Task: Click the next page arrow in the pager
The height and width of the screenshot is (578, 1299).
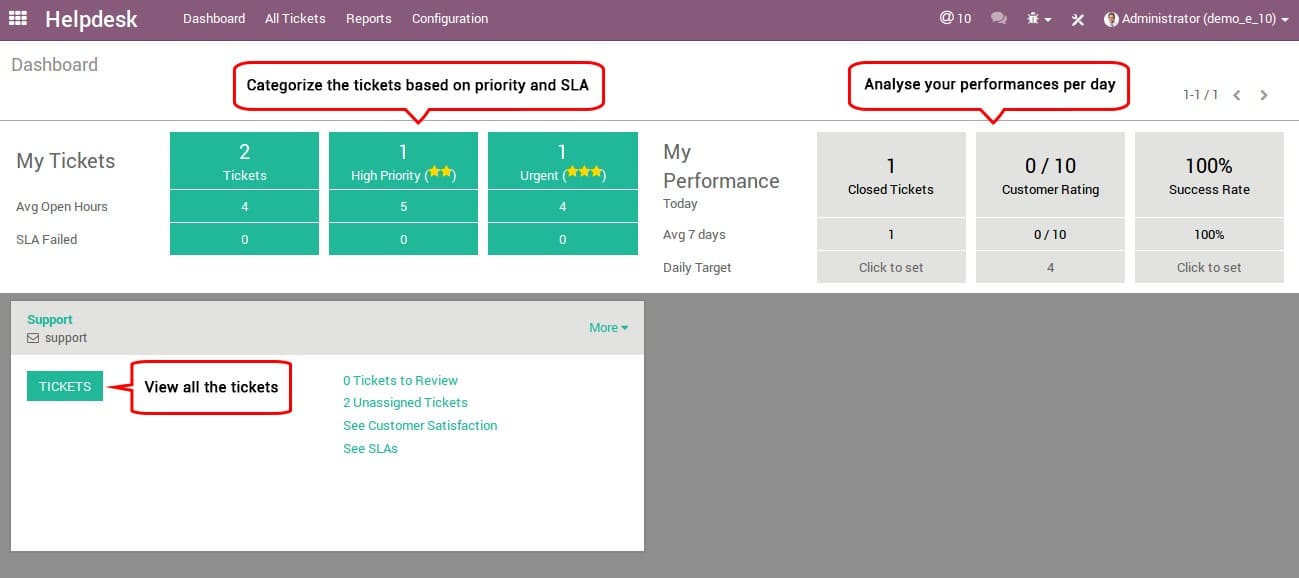Action: 1263,95
